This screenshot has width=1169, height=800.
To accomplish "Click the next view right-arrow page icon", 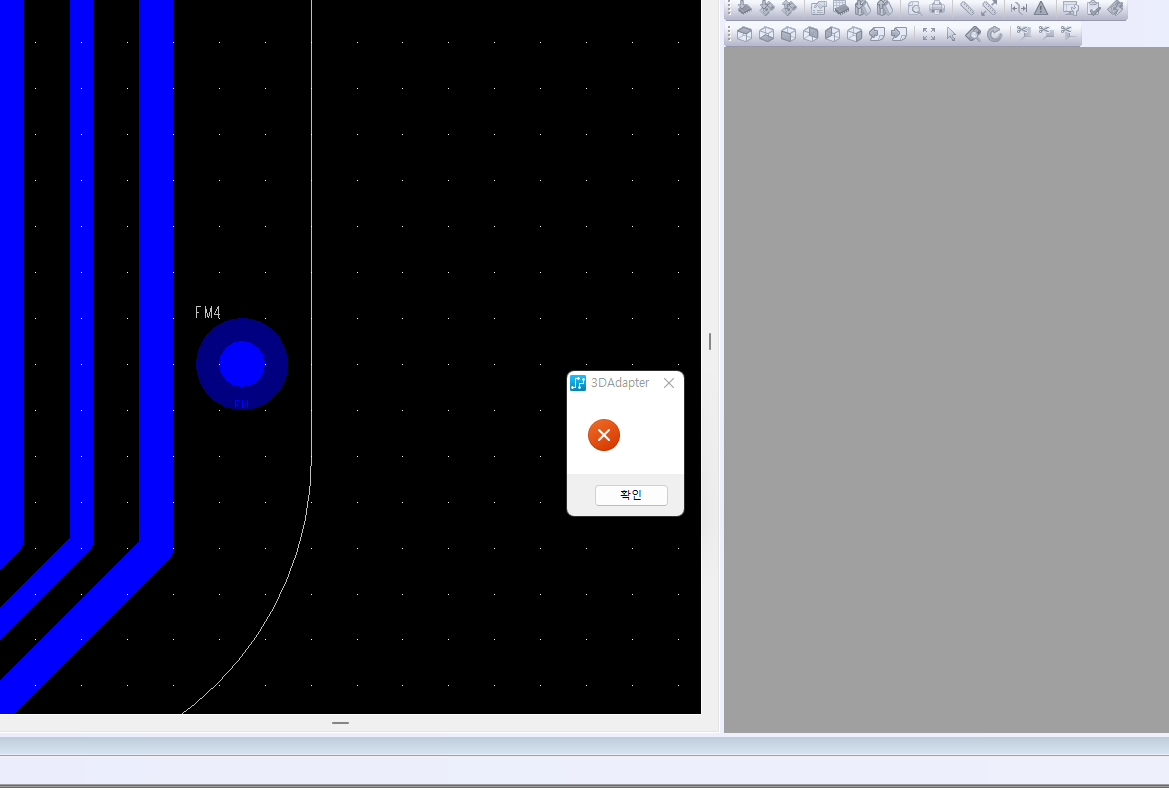I will point(899,34).
